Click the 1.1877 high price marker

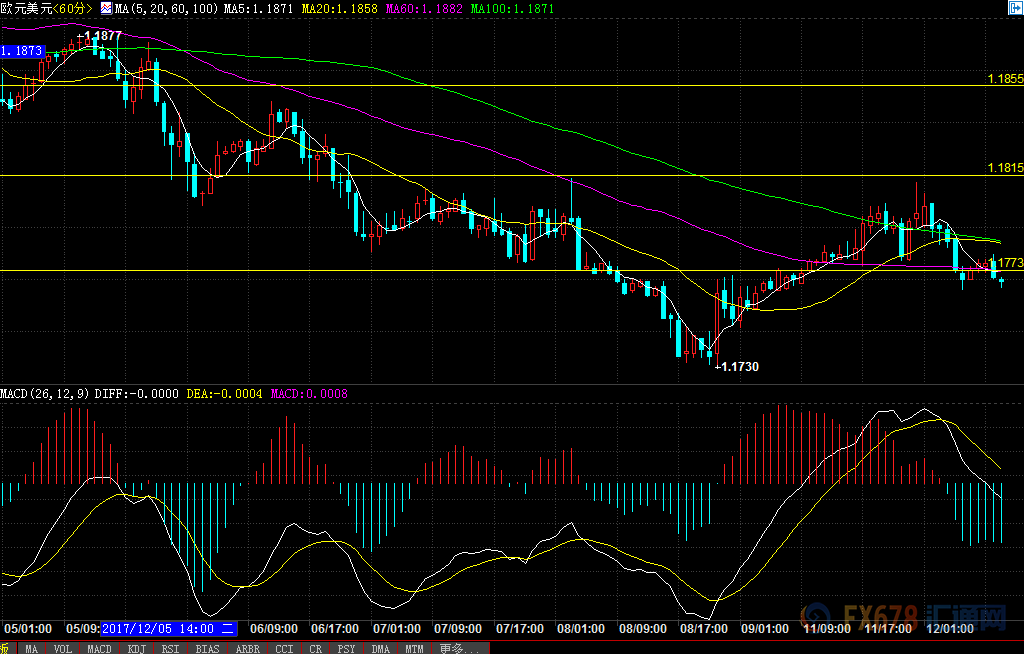(x=102, y=35)
